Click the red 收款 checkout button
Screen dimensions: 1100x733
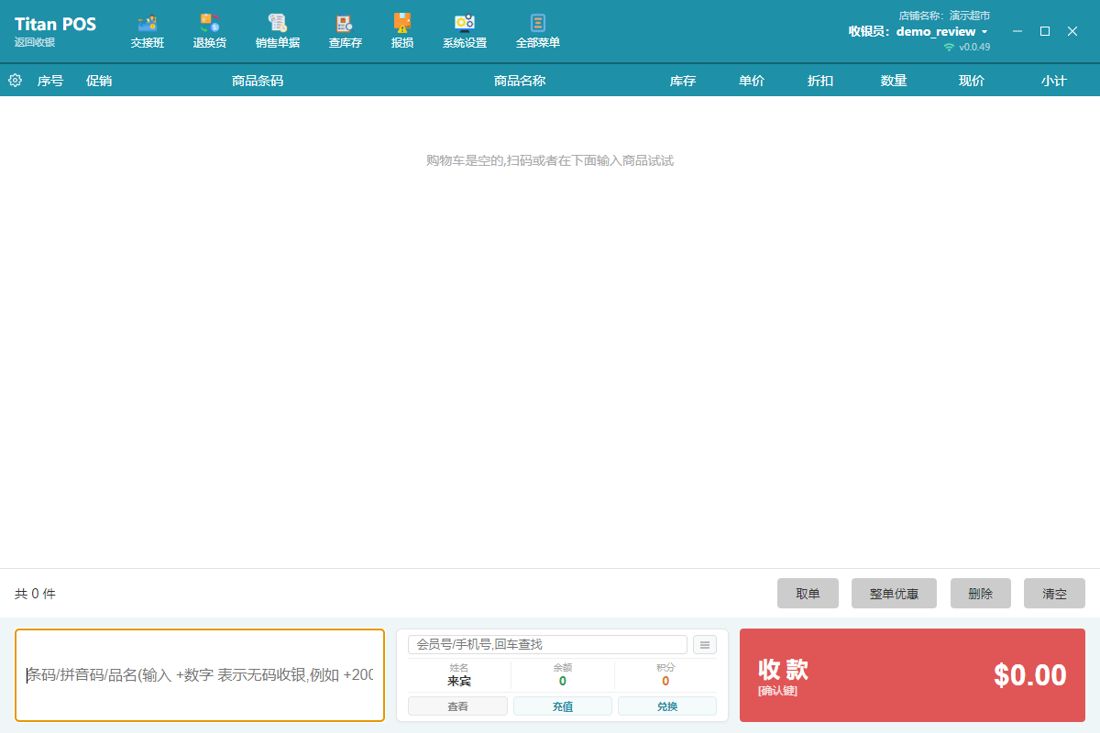click(x=912, y=675)
